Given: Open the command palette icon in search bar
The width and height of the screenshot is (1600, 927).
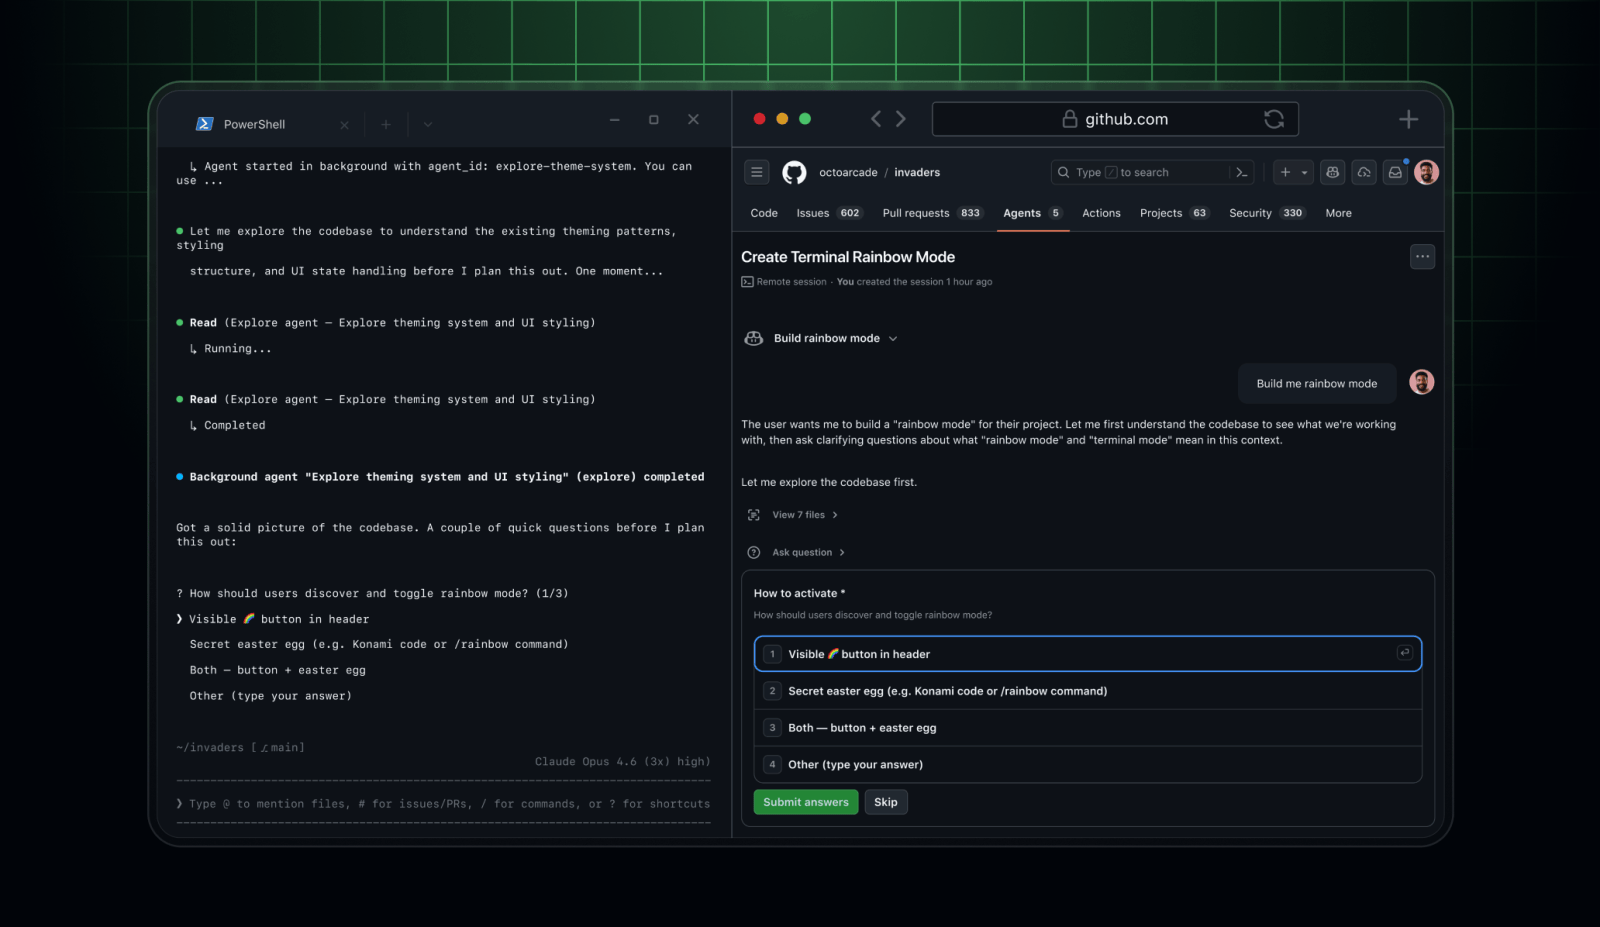Looking at the screenshot, I should click(1241, 172).
